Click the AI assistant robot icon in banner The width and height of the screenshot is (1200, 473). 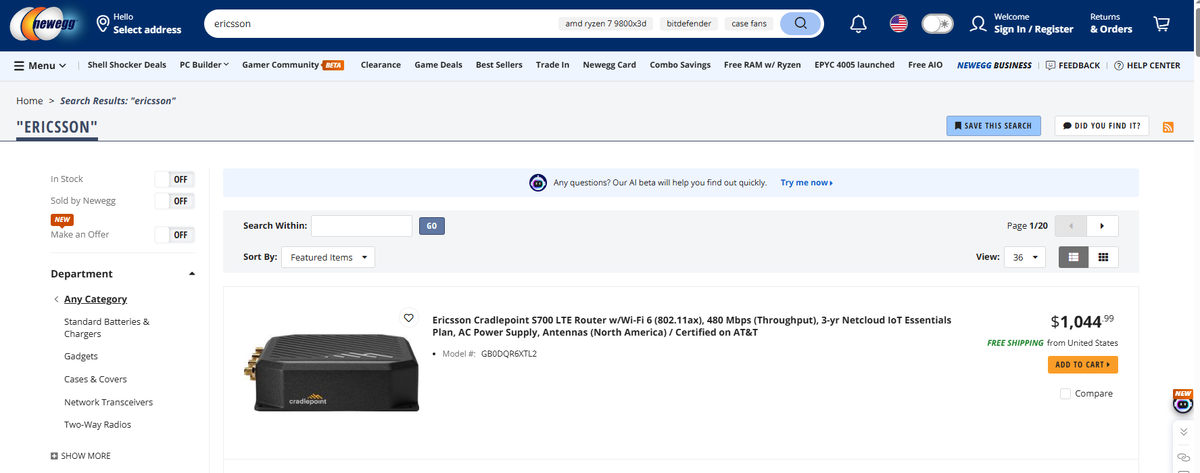[537, 183]
